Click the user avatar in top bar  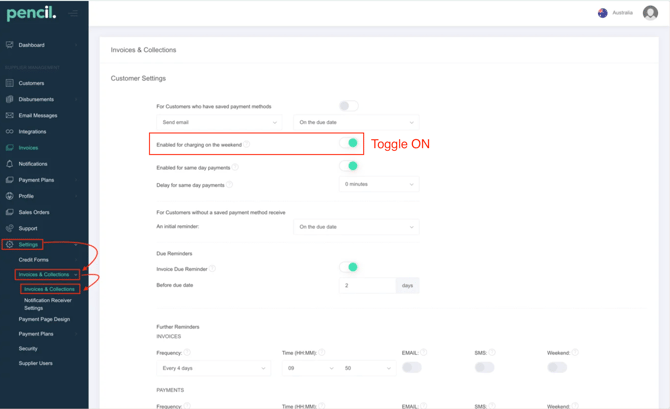[x=650, y=13]
